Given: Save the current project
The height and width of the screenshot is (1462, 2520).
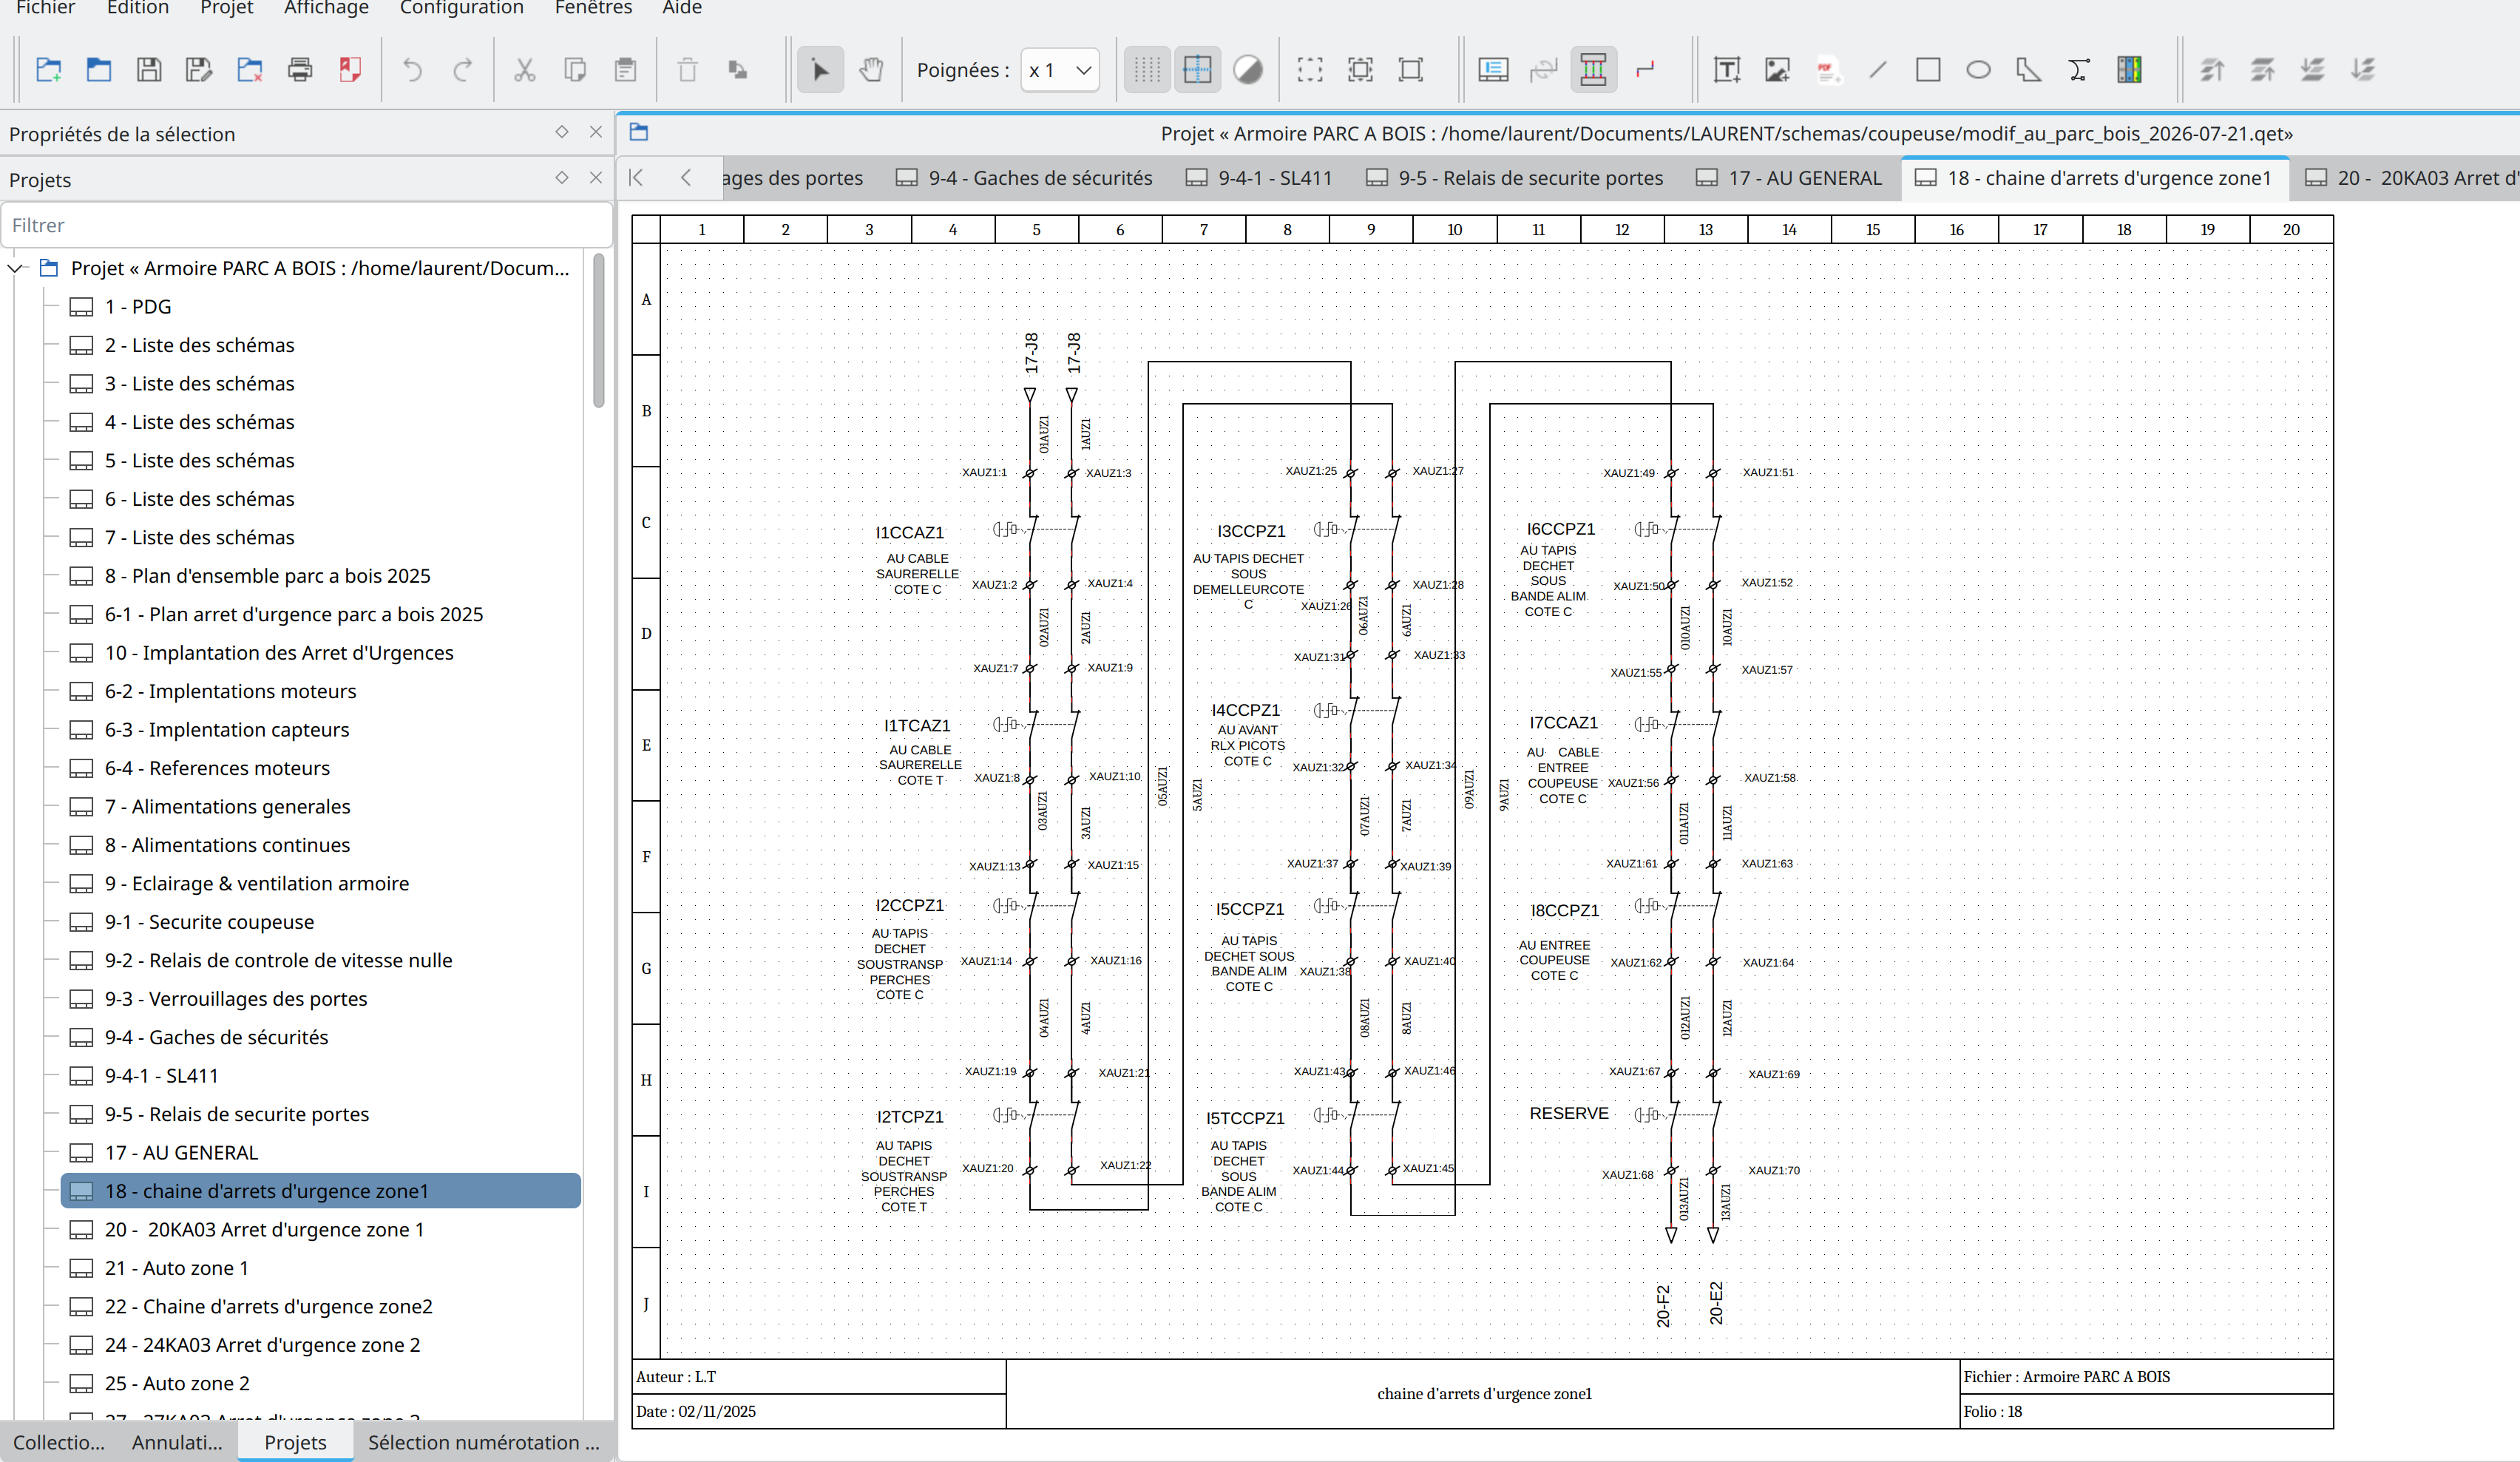Looking at the screenshot, I should tap(149, 70).
